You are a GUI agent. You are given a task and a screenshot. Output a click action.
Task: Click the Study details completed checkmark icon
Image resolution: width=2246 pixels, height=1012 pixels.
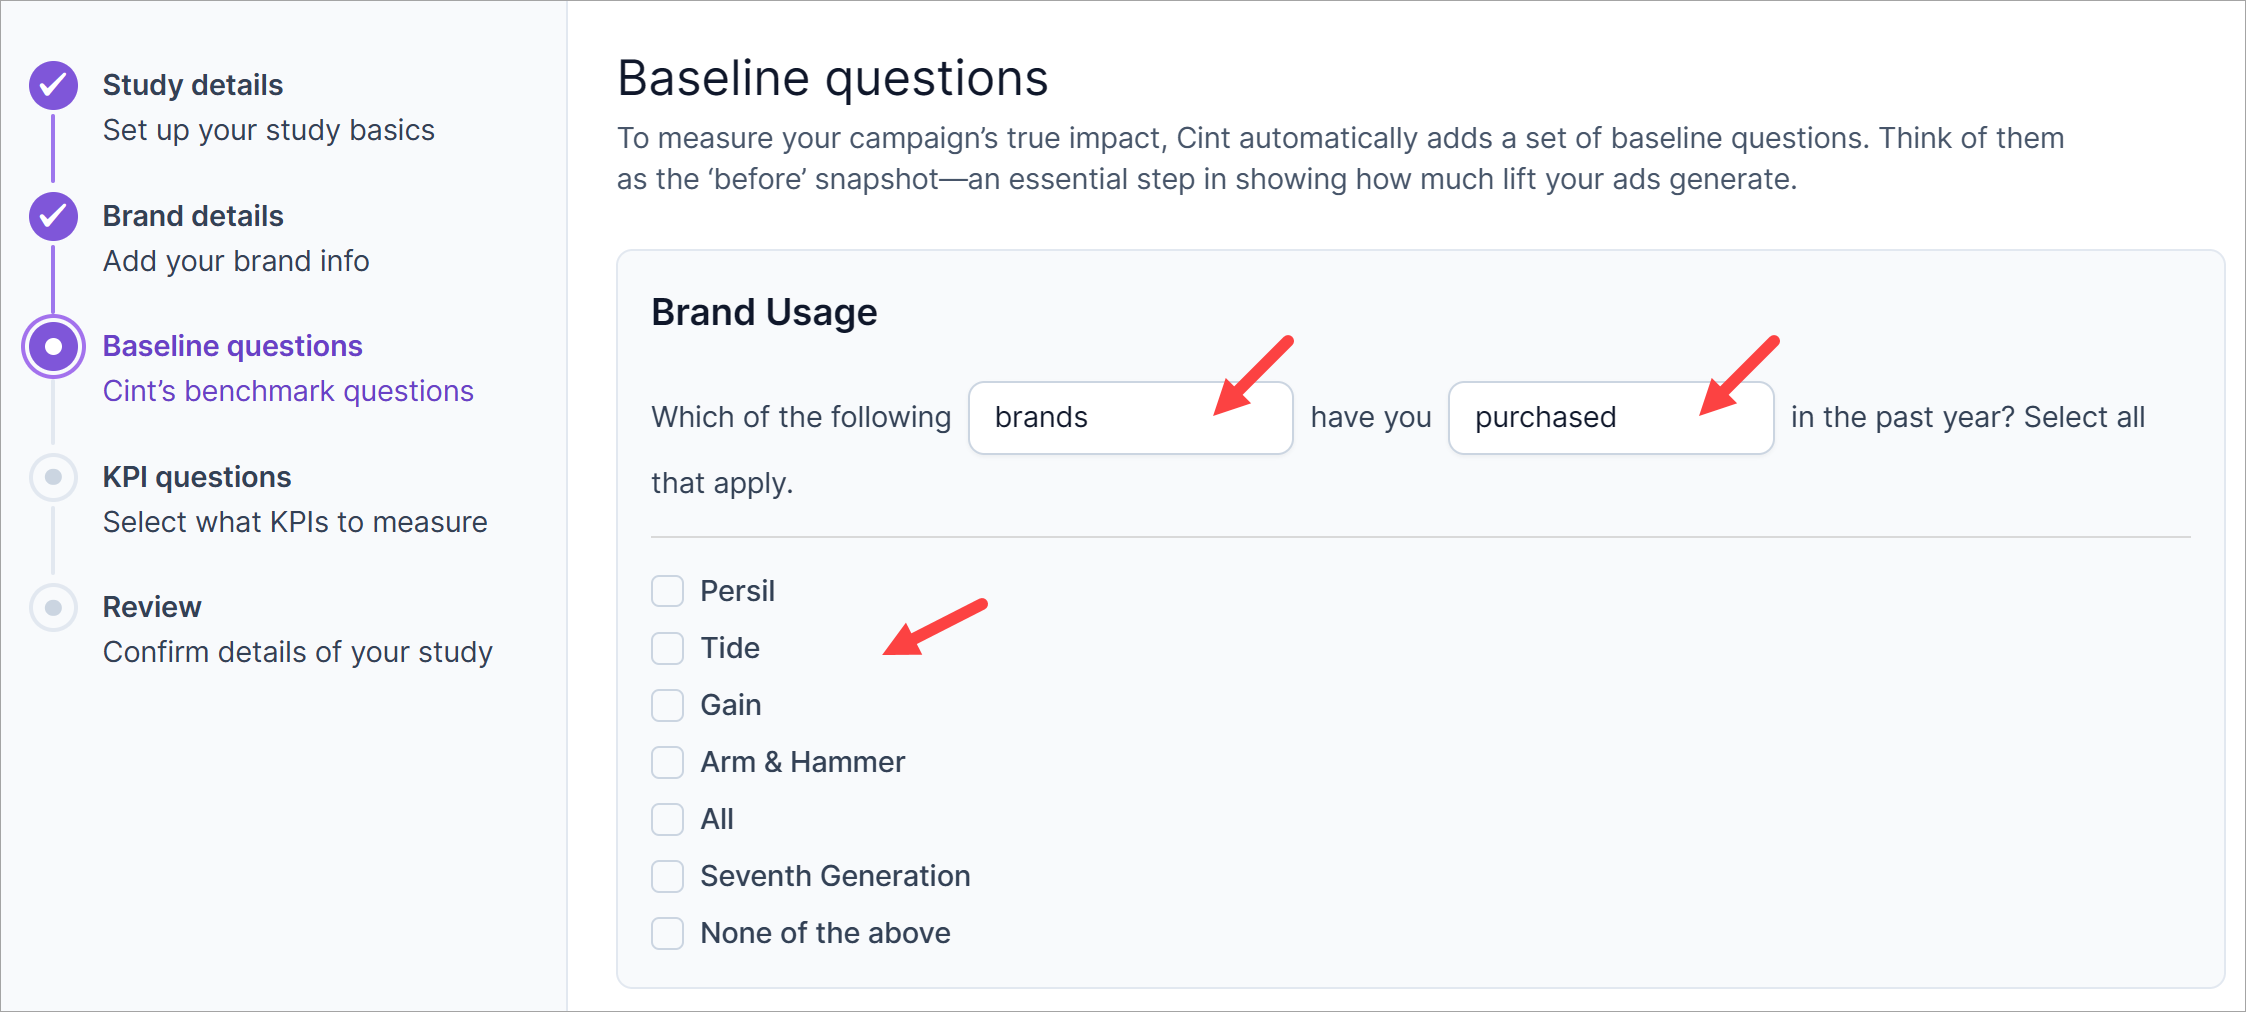(54, 86)
